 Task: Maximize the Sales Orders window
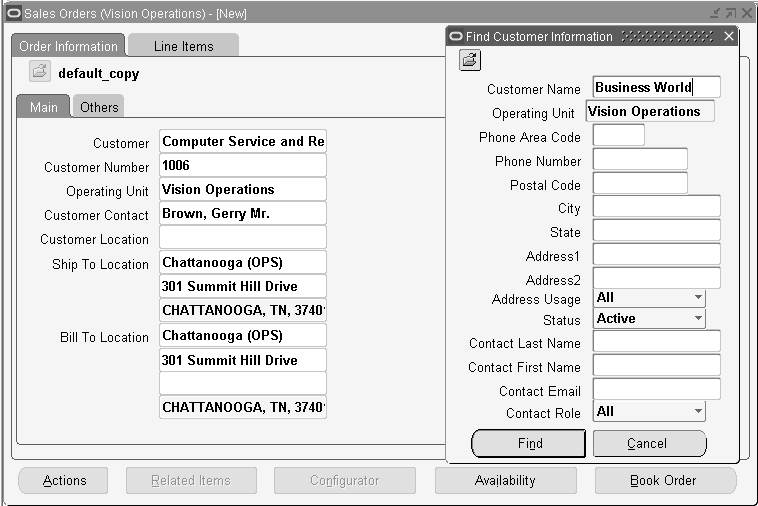(730, 14)
